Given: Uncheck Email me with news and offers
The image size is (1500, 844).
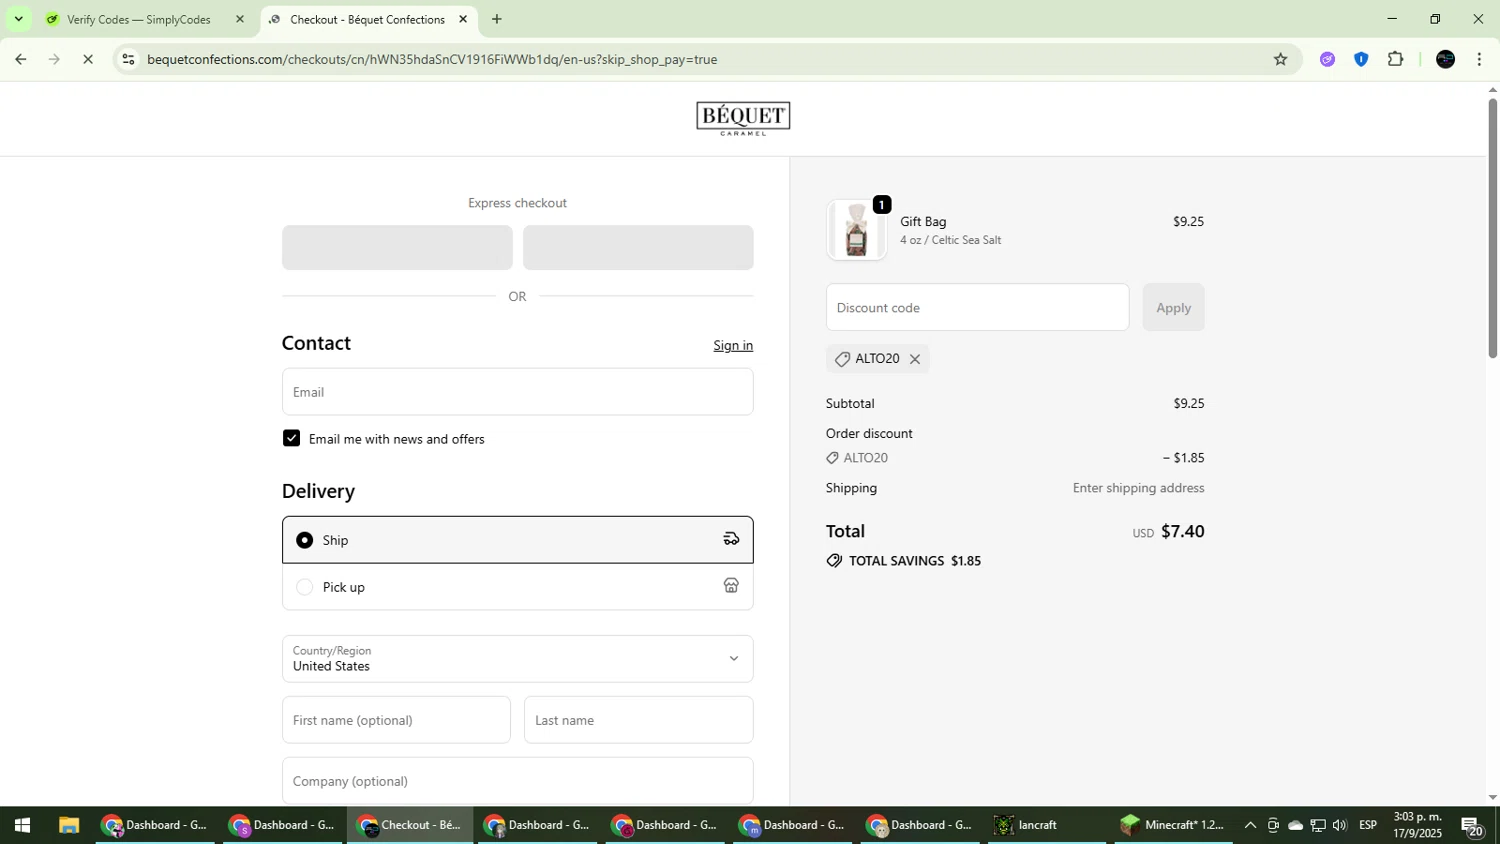Looking at the screenshot, I should pos(291,439).
